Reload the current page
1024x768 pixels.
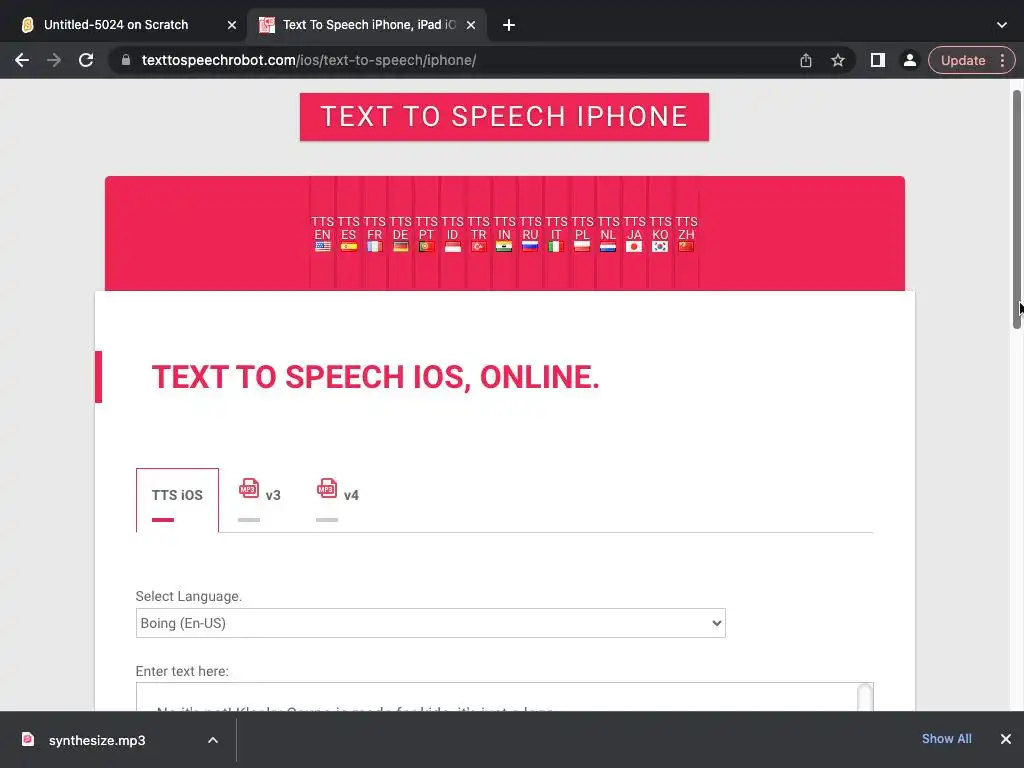(86, 60)
